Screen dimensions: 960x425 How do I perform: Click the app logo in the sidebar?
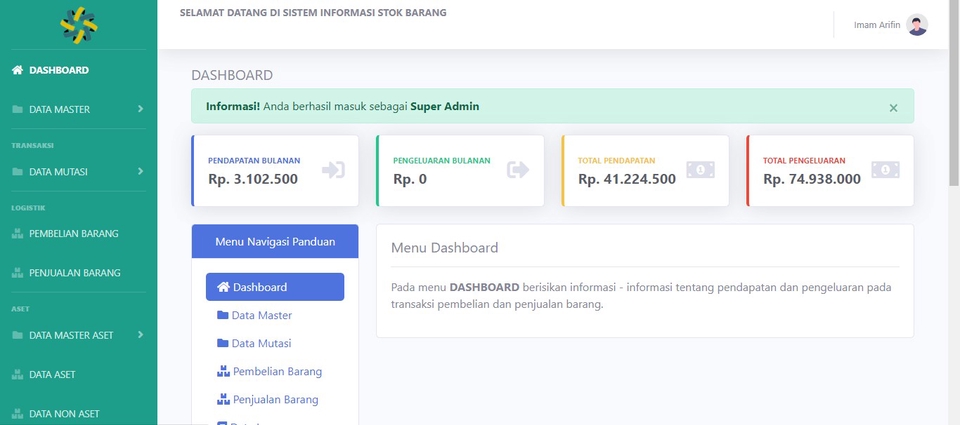pyautogui.click(x=78, y=24)
